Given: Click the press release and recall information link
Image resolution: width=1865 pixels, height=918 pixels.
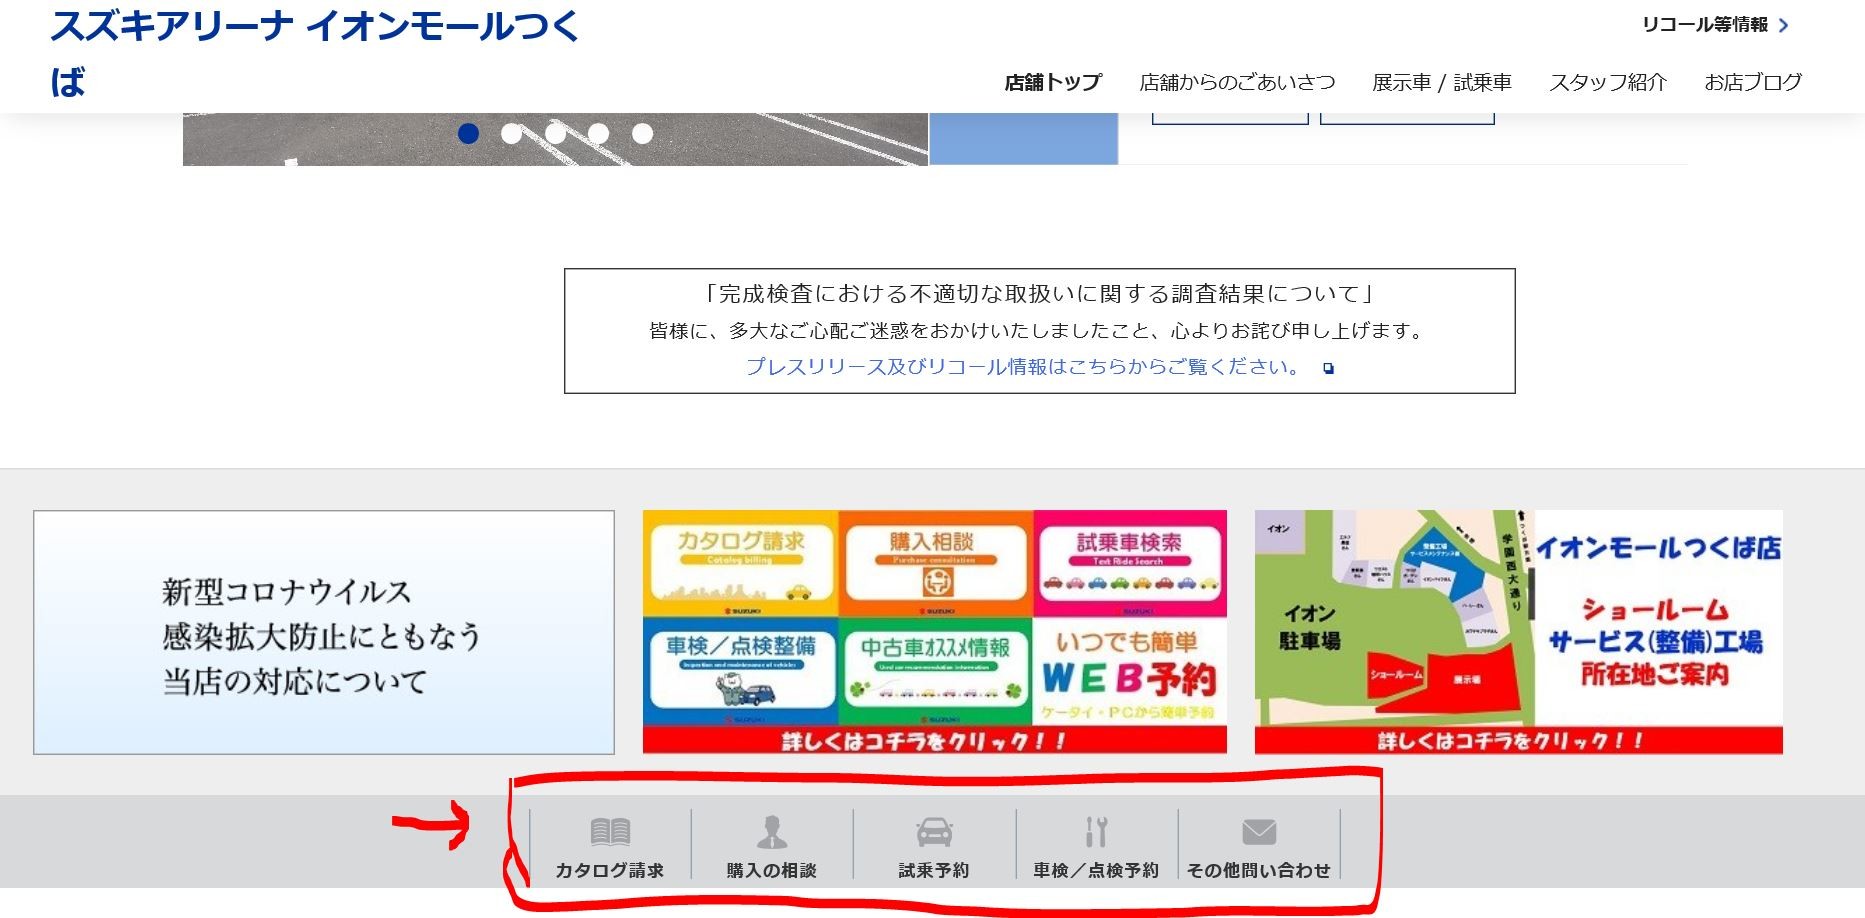Looking at the screenshot, I should (x=1022, y=367).
